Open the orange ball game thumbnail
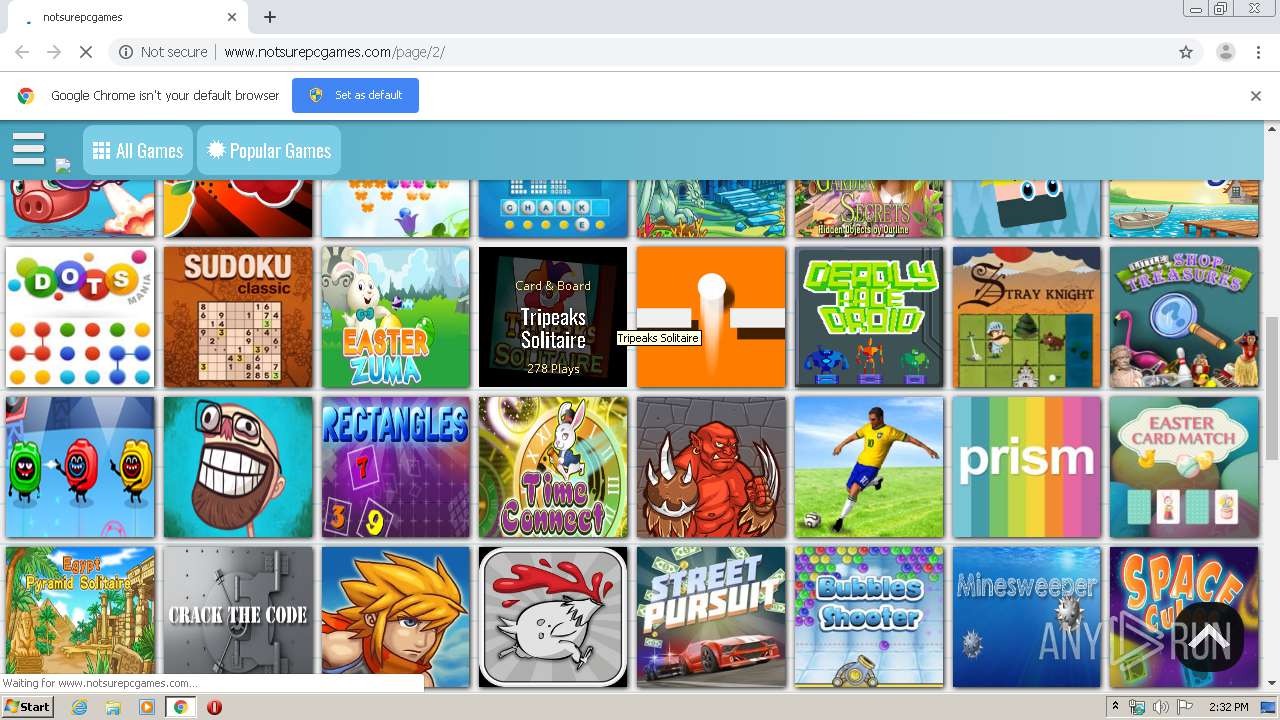1280x720 pixels. coord(711,317)
